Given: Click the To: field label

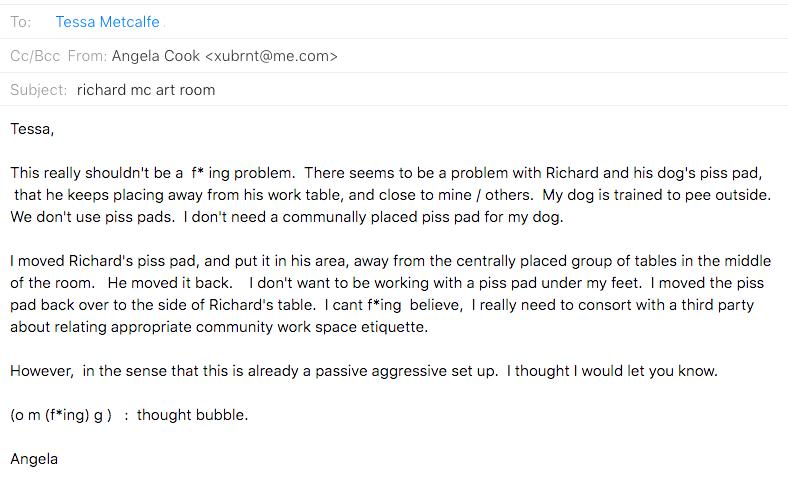Looking at the screenshot, I should (x=21, y=22).
